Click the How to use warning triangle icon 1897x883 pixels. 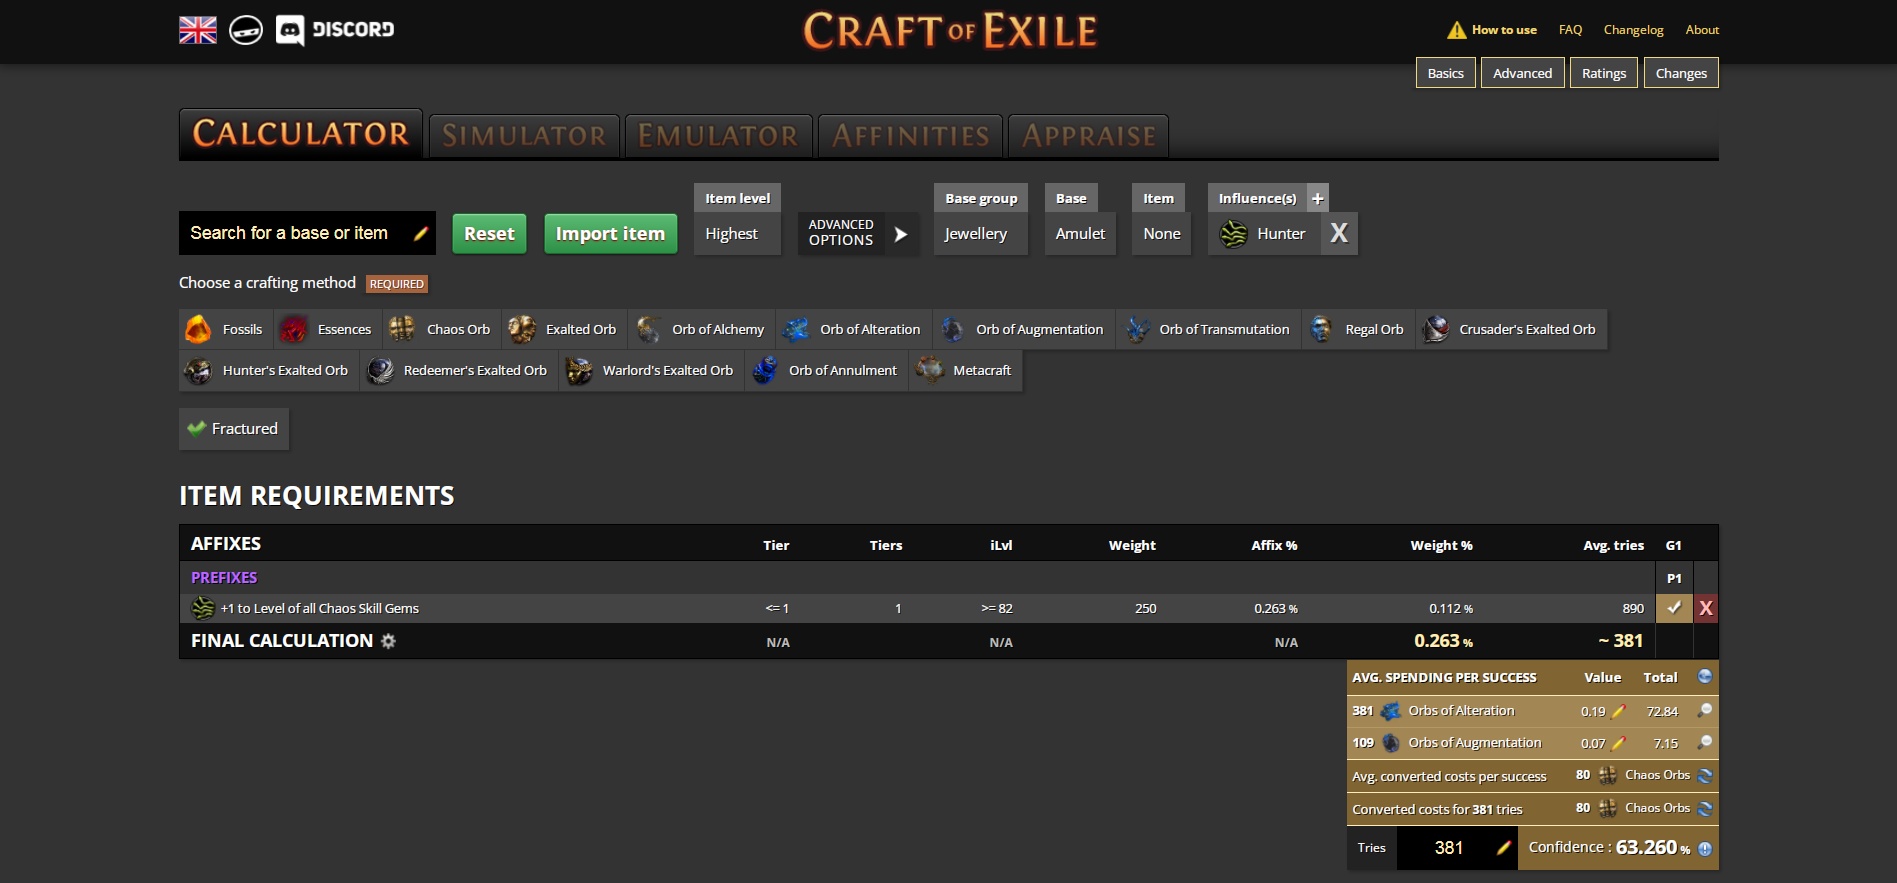[1457, 30]
